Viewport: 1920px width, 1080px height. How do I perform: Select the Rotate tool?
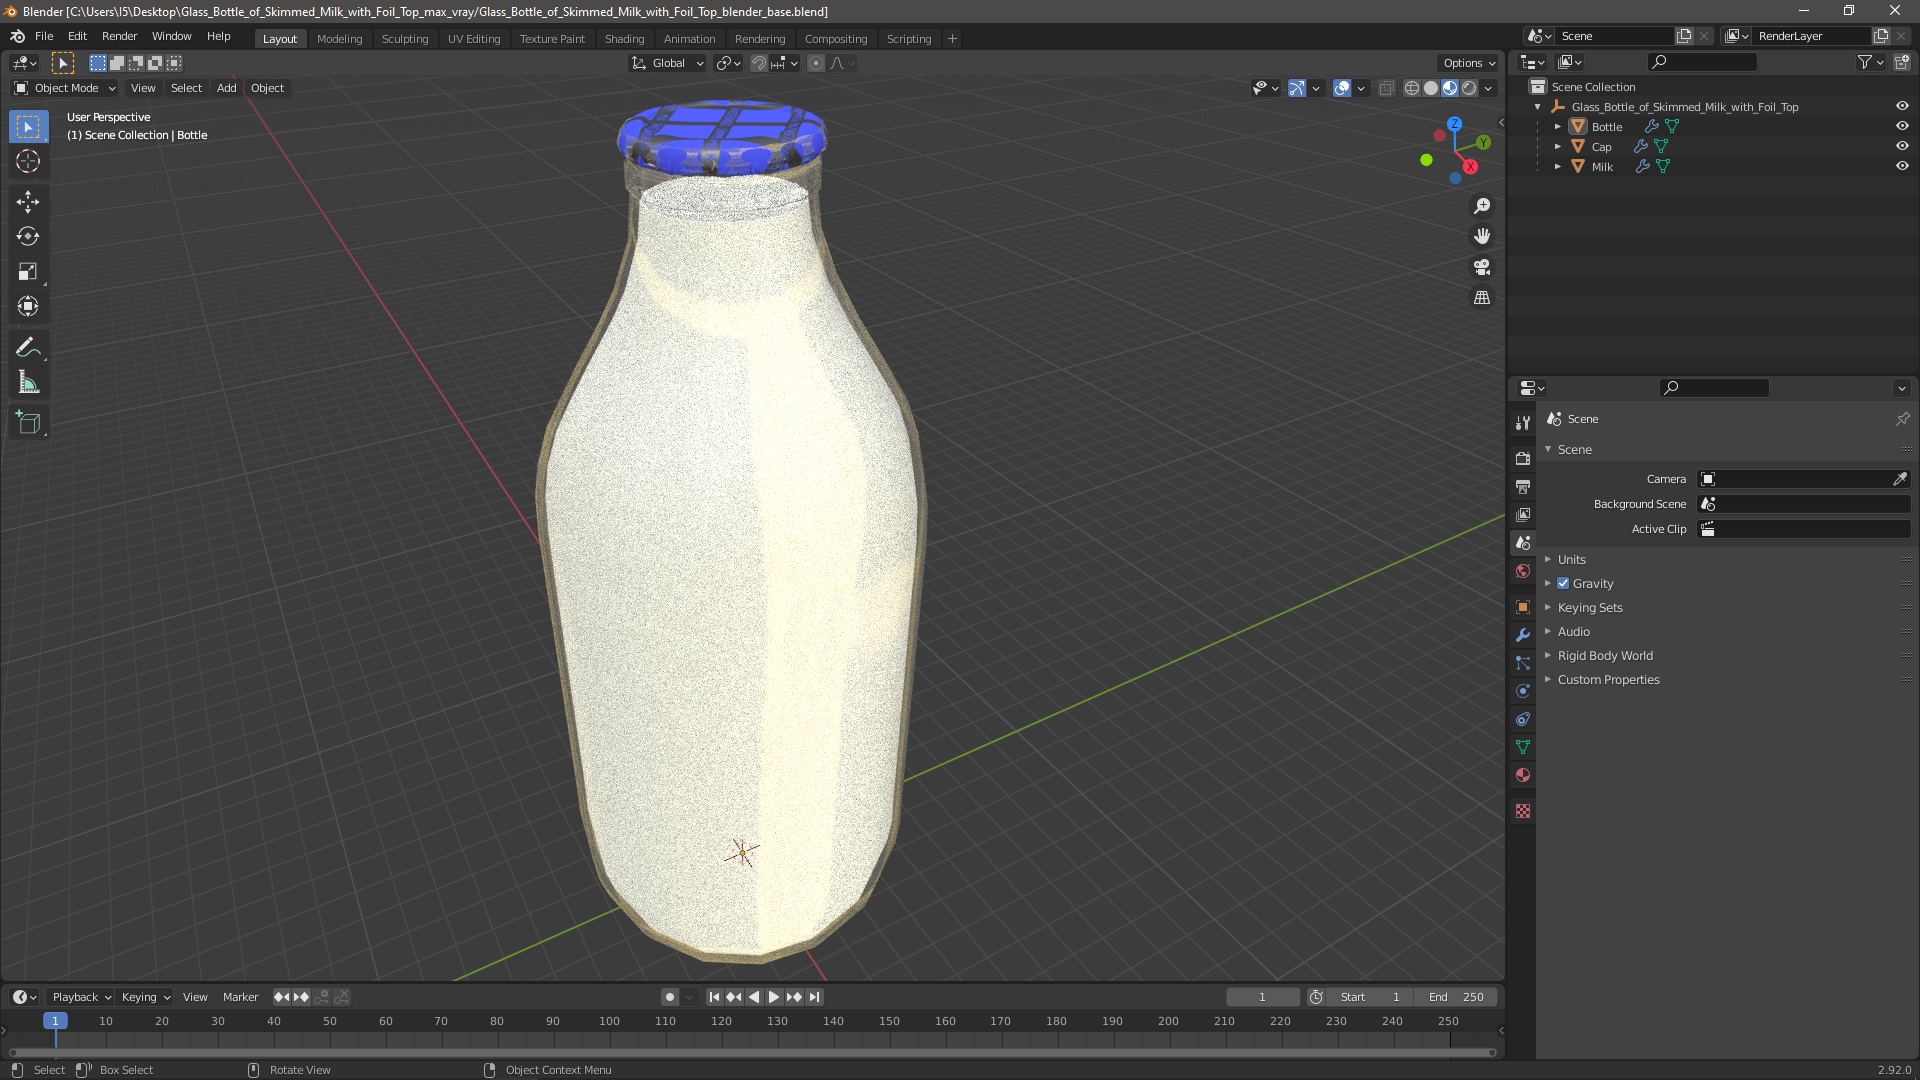coord(28,237)
